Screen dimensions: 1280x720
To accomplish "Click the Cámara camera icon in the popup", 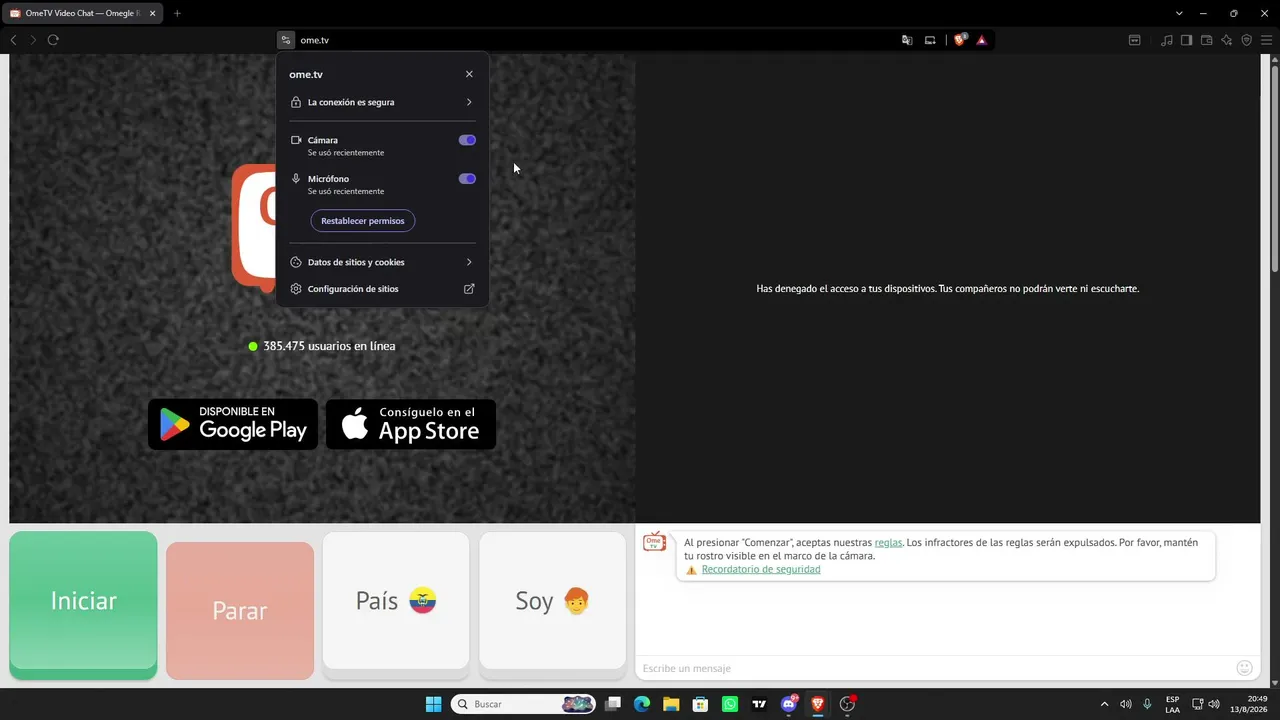I will 296,140.
